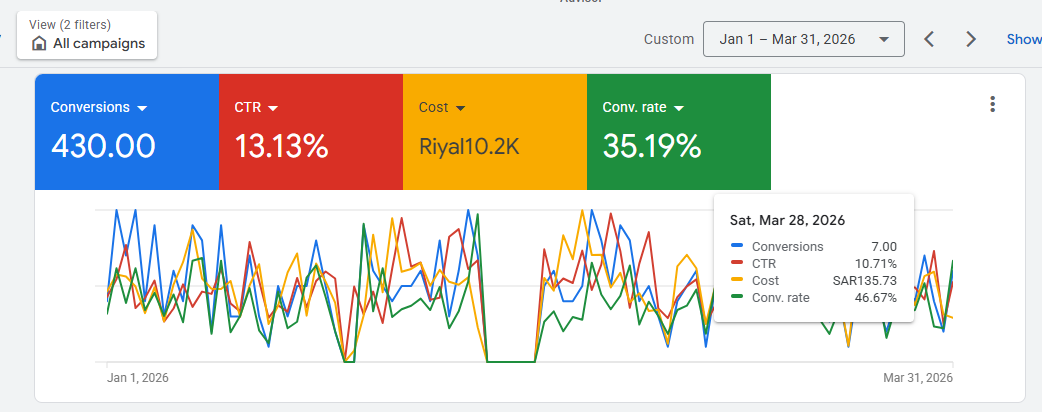The width and height of the screenshot is (1042, 412).
Task: Click 'Sat, Mar 28, 2026' tooltip heading
Action: point(787,221)
